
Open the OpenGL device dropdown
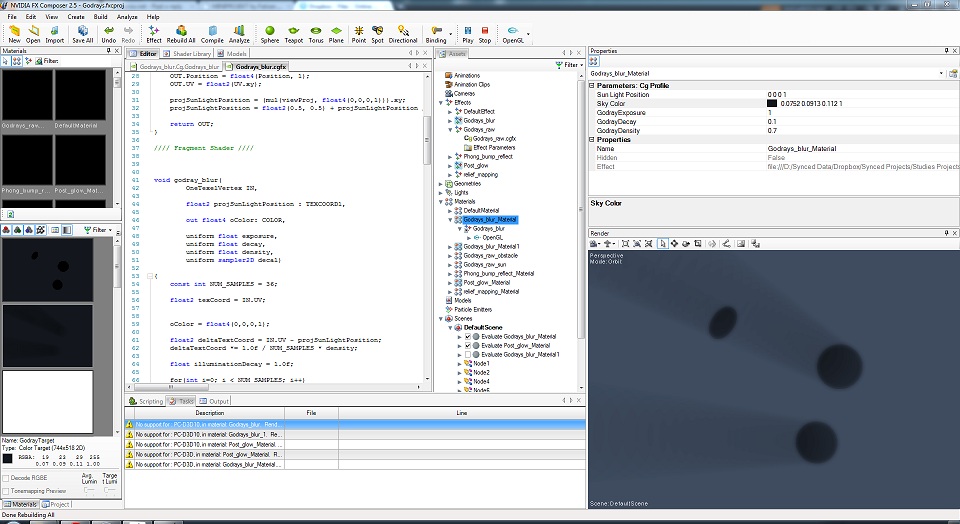[530, 33]
